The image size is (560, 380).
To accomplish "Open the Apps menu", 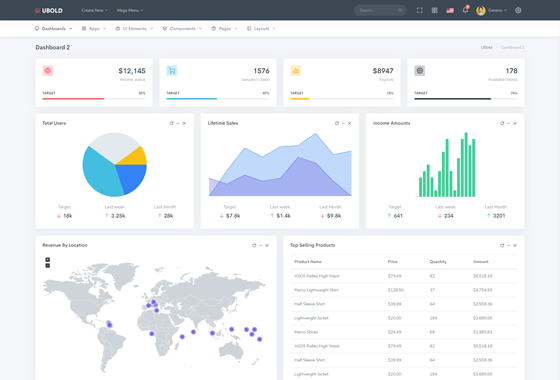I will coord(94,29).
